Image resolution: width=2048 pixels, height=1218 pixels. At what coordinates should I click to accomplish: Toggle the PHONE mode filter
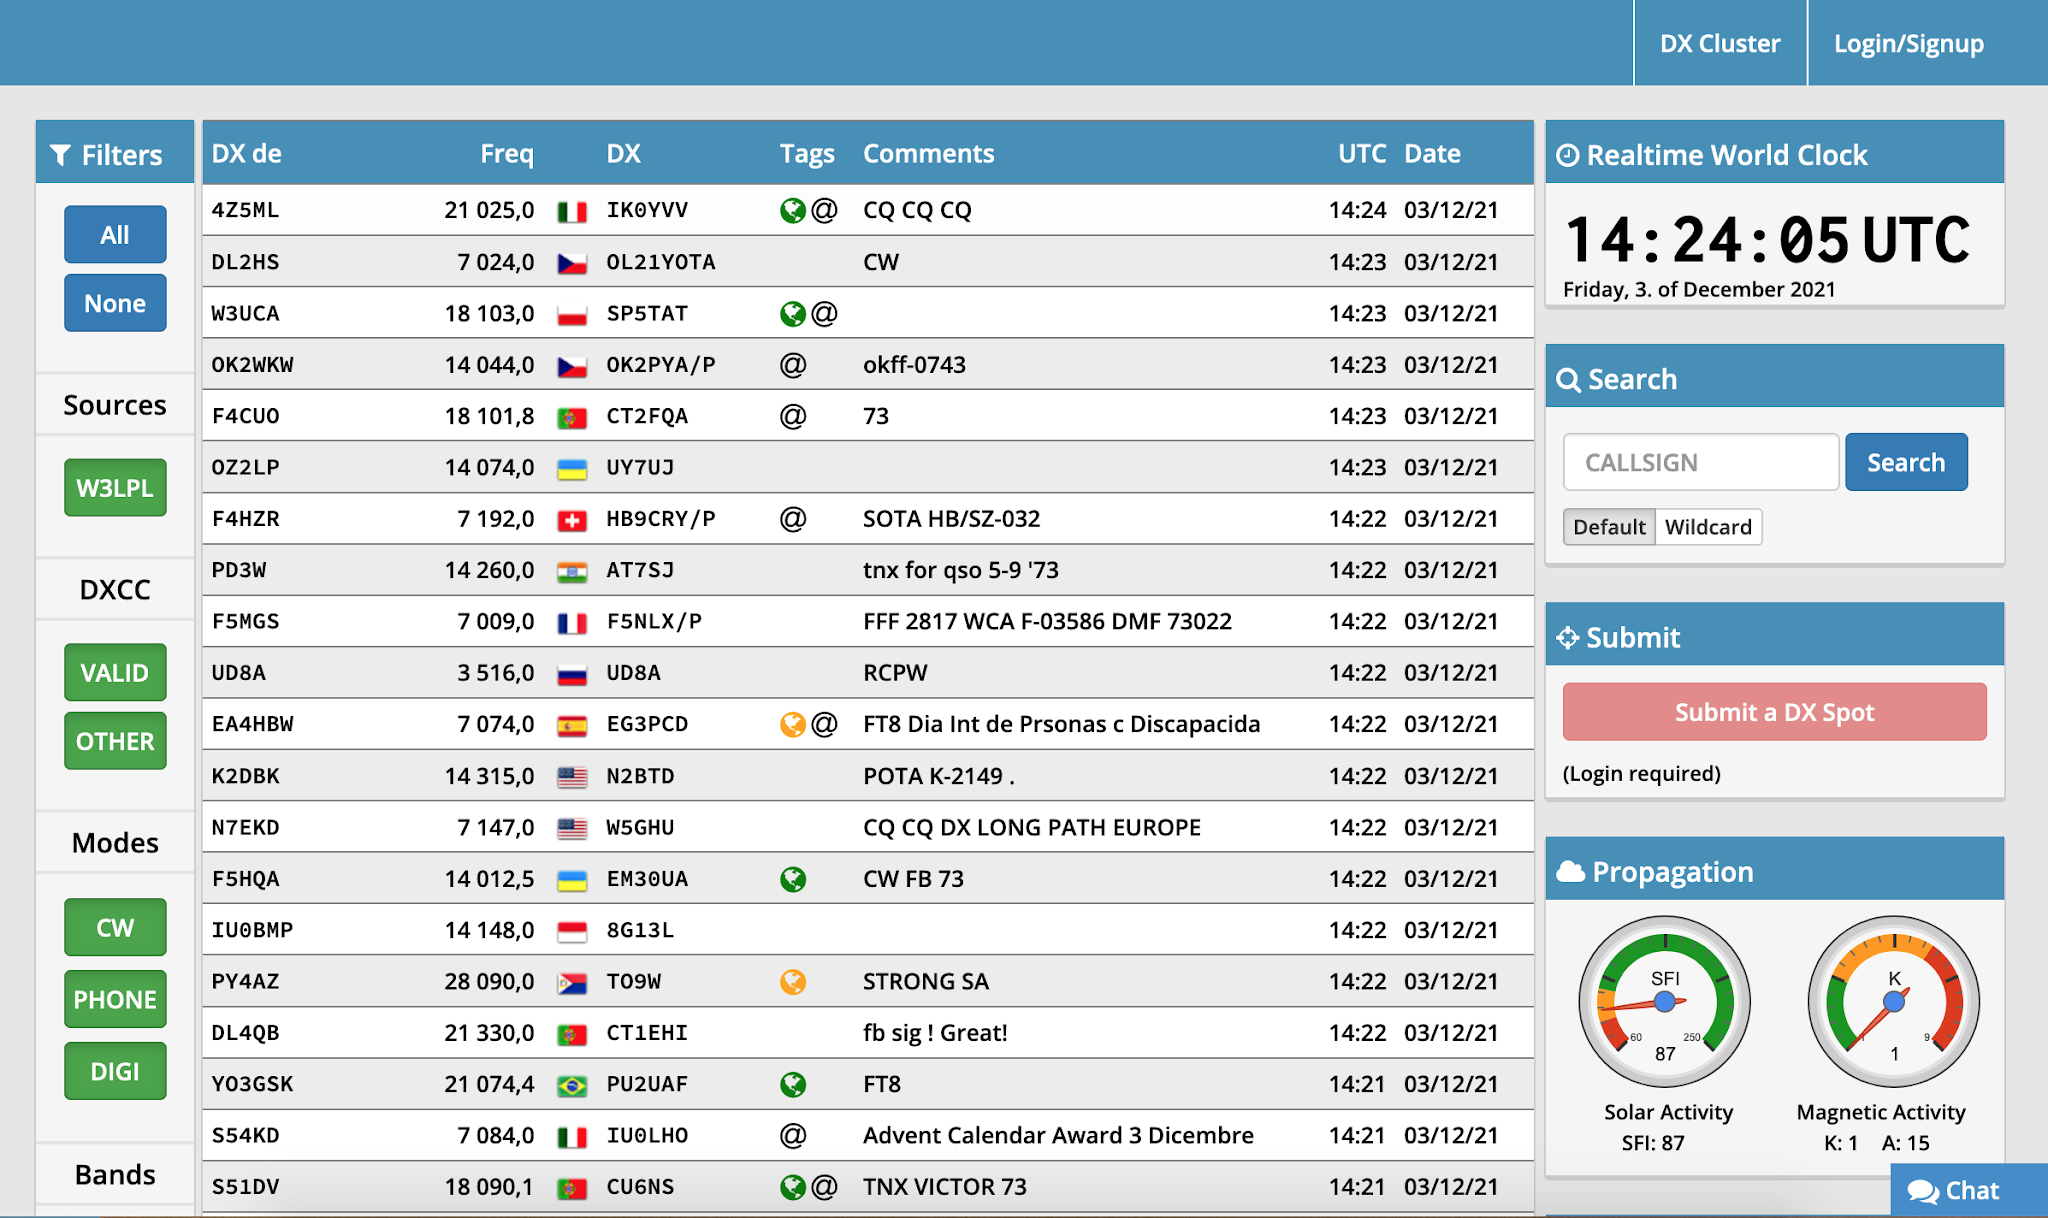[115, 999]
